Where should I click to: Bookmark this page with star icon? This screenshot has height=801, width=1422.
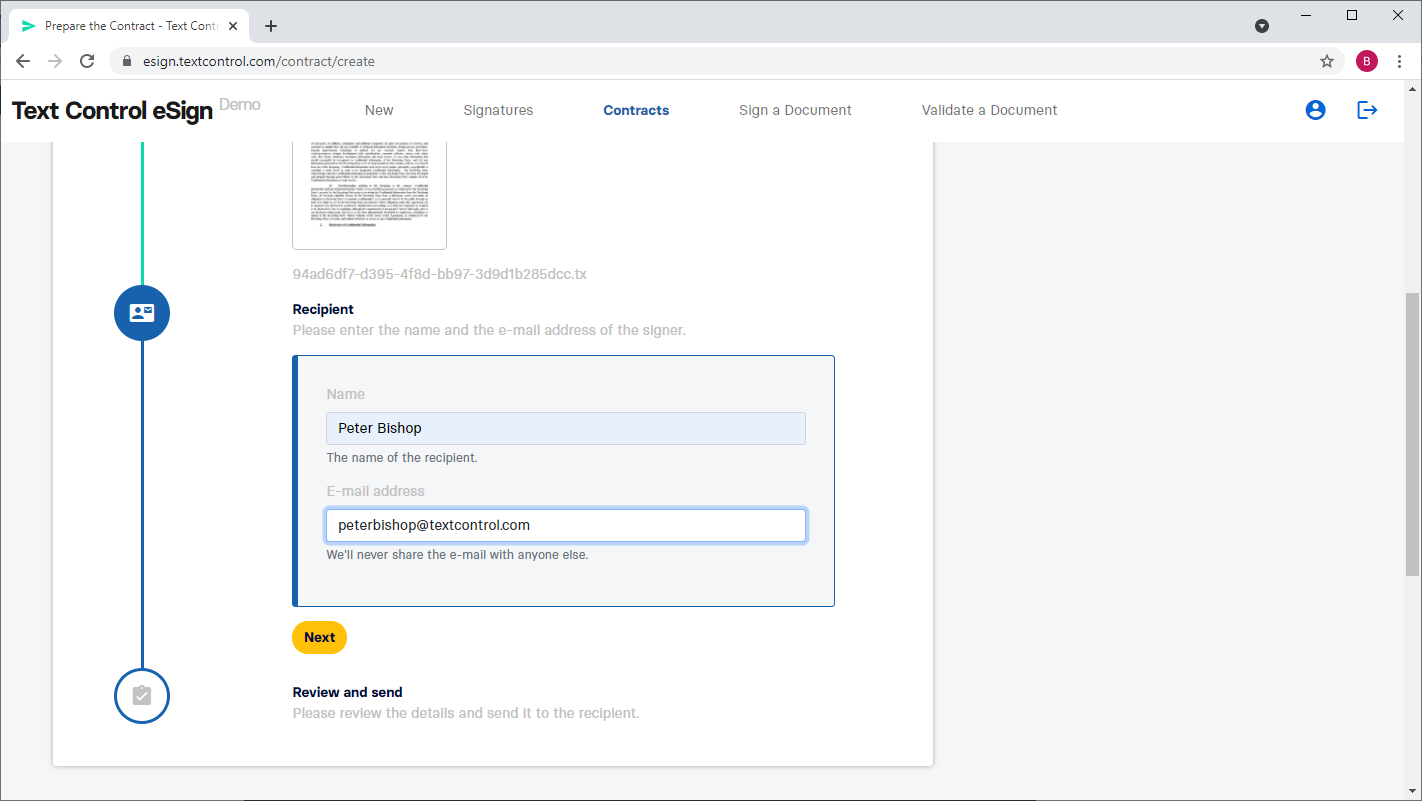point(1327,61)
